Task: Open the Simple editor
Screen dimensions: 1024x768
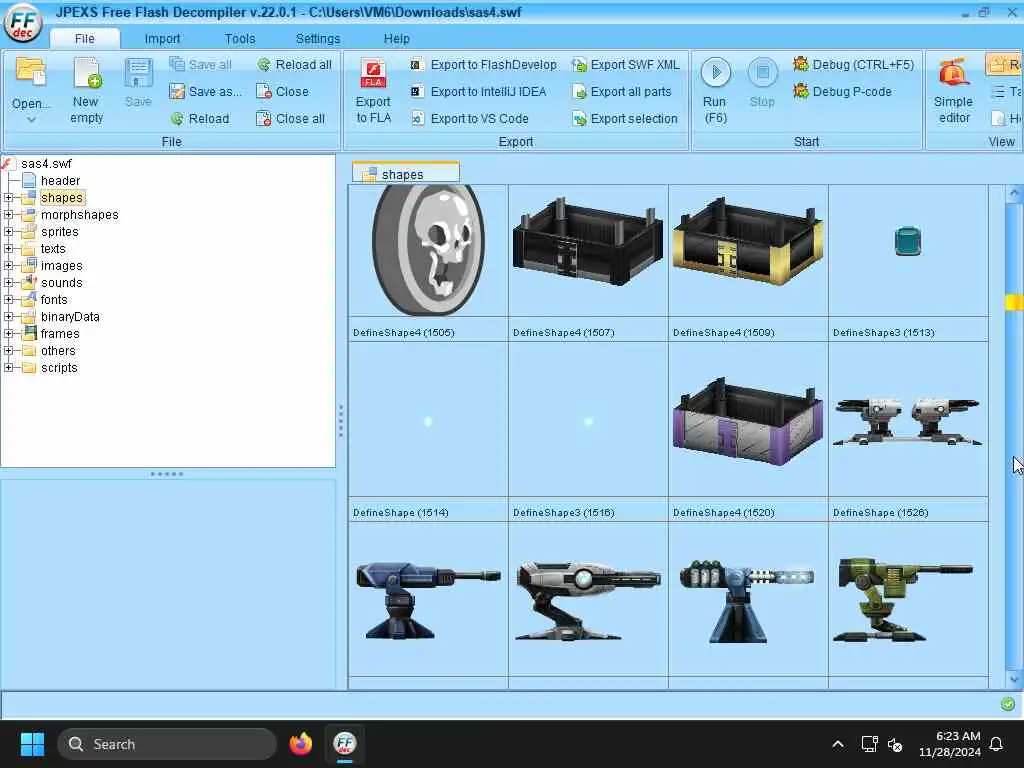Action: (953, 91)
